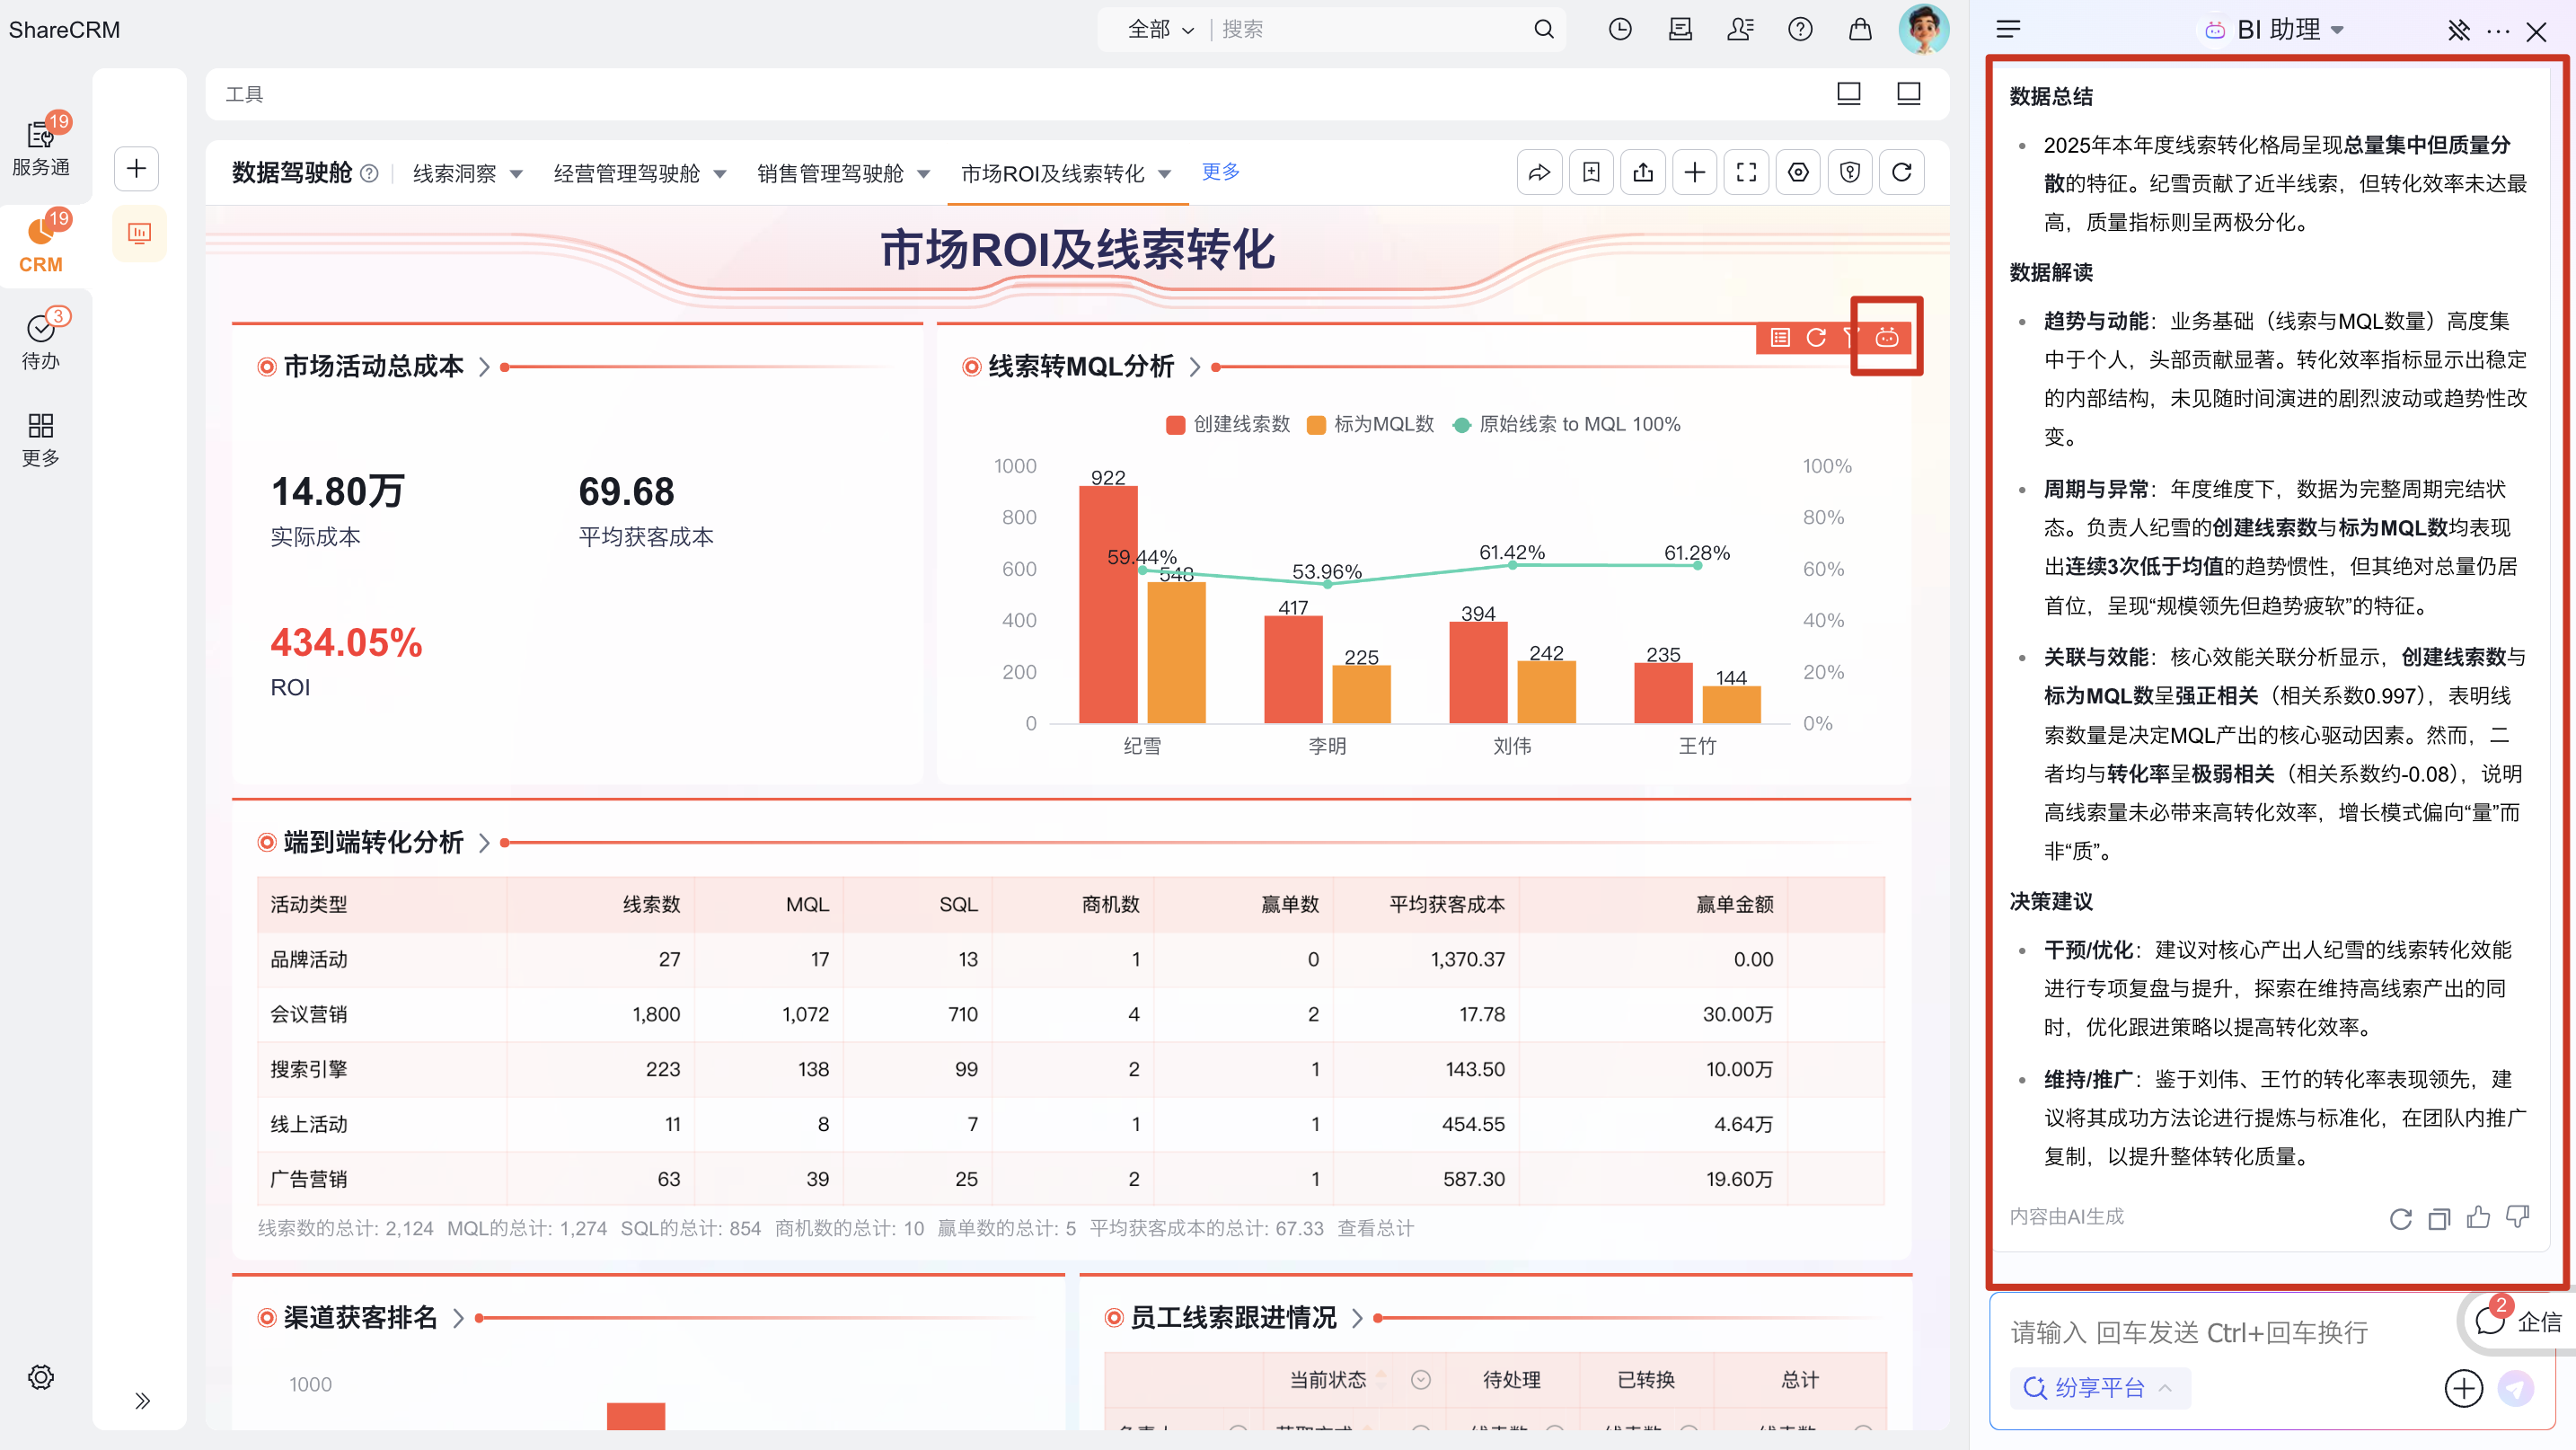Click the share arrow icon in the dashboard toolbar
The height and width of the screenshot is (1450, 2576).
tap(1539, 173)
